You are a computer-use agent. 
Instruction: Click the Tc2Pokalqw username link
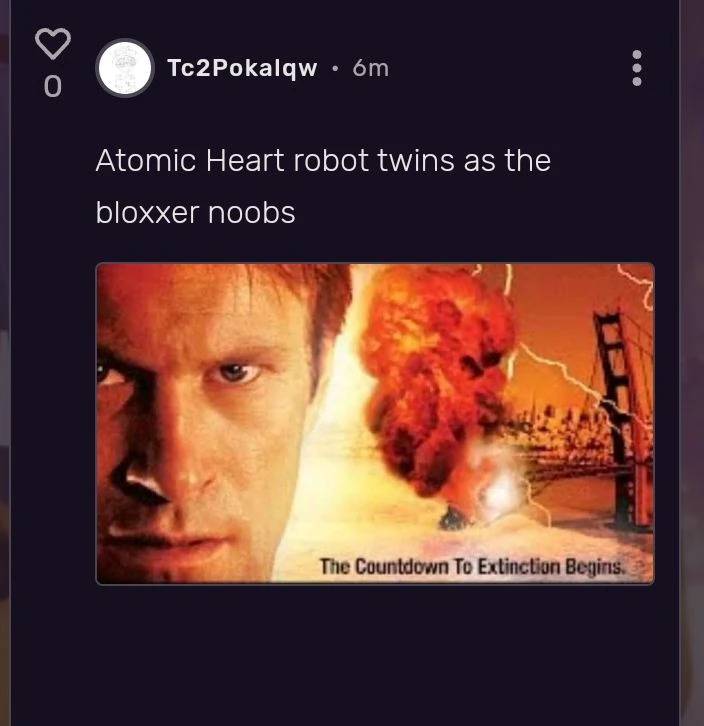242,68
